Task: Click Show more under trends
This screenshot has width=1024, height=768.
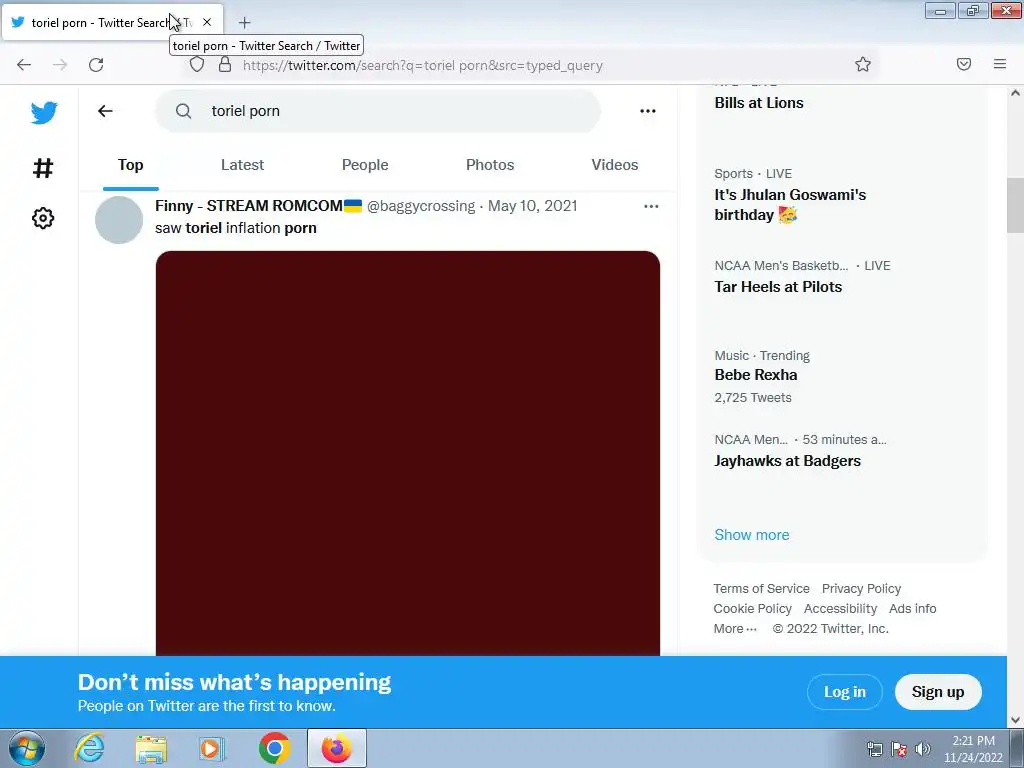Action: click(x=752, y=535)
